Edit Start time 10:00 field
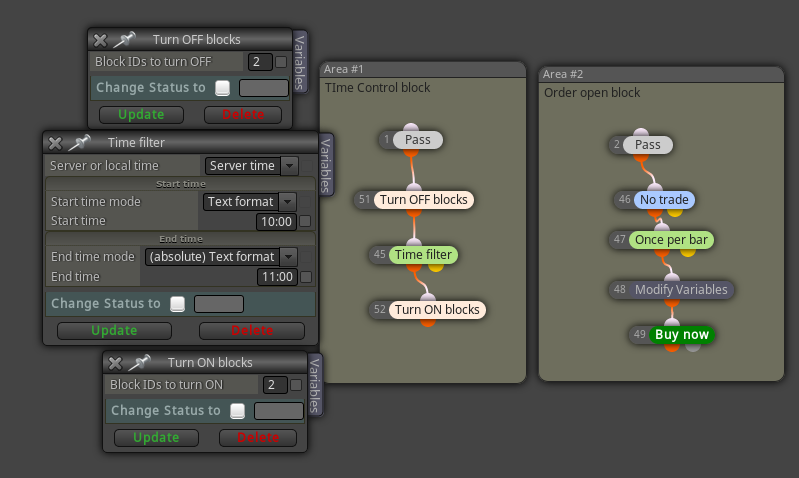 click(x=276, y=222)
